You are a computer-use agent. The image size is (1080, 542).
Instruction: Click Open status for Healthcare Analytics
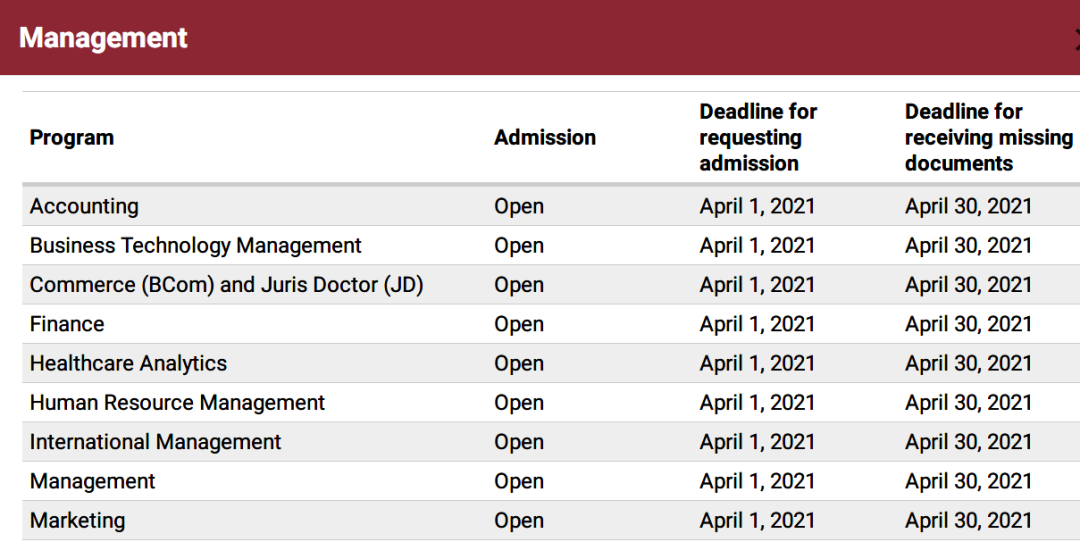(519, 364)
